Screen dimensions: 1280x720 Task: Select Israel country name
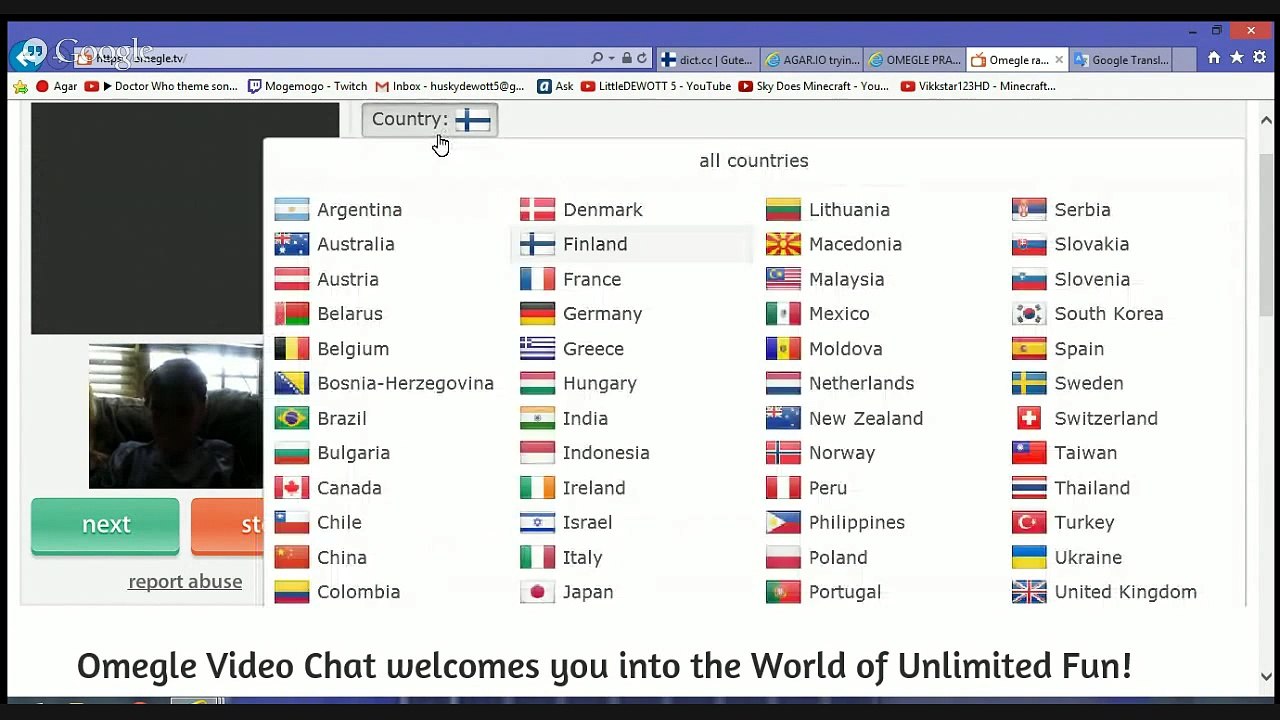coord(587,522)
